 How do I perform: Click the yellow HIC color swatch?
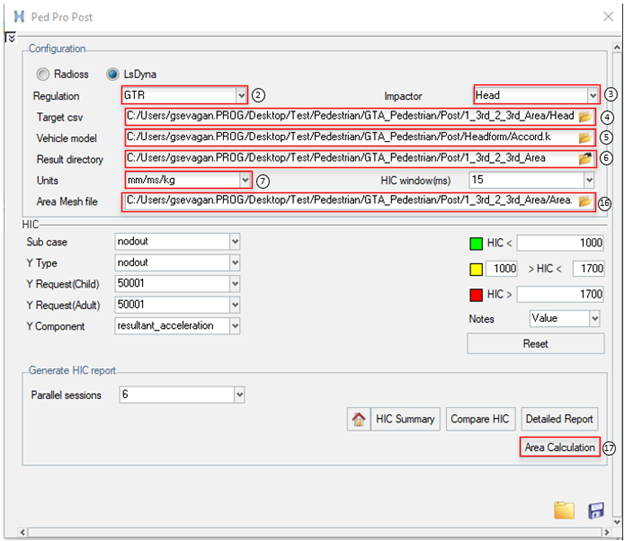(476, 270)
